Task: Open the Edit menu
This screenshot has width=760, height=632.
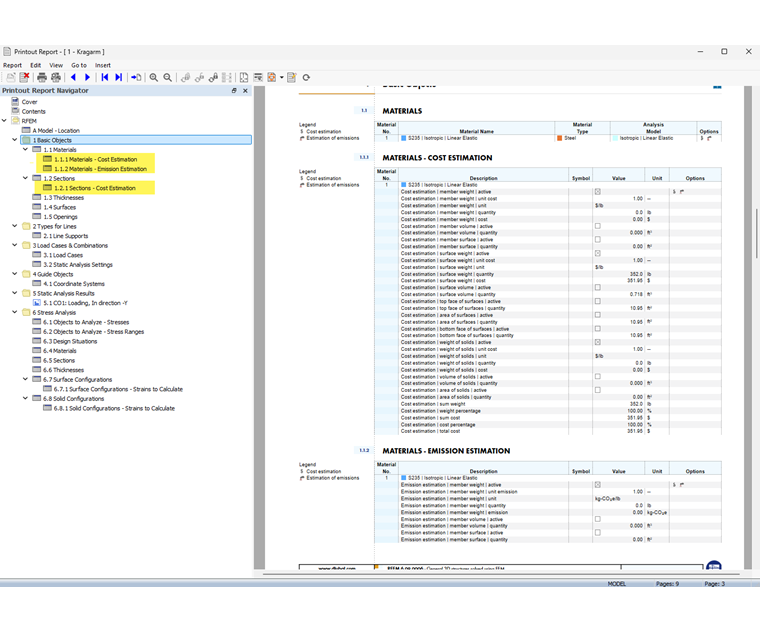Action: pyautogui.click(x=35, y=65)
